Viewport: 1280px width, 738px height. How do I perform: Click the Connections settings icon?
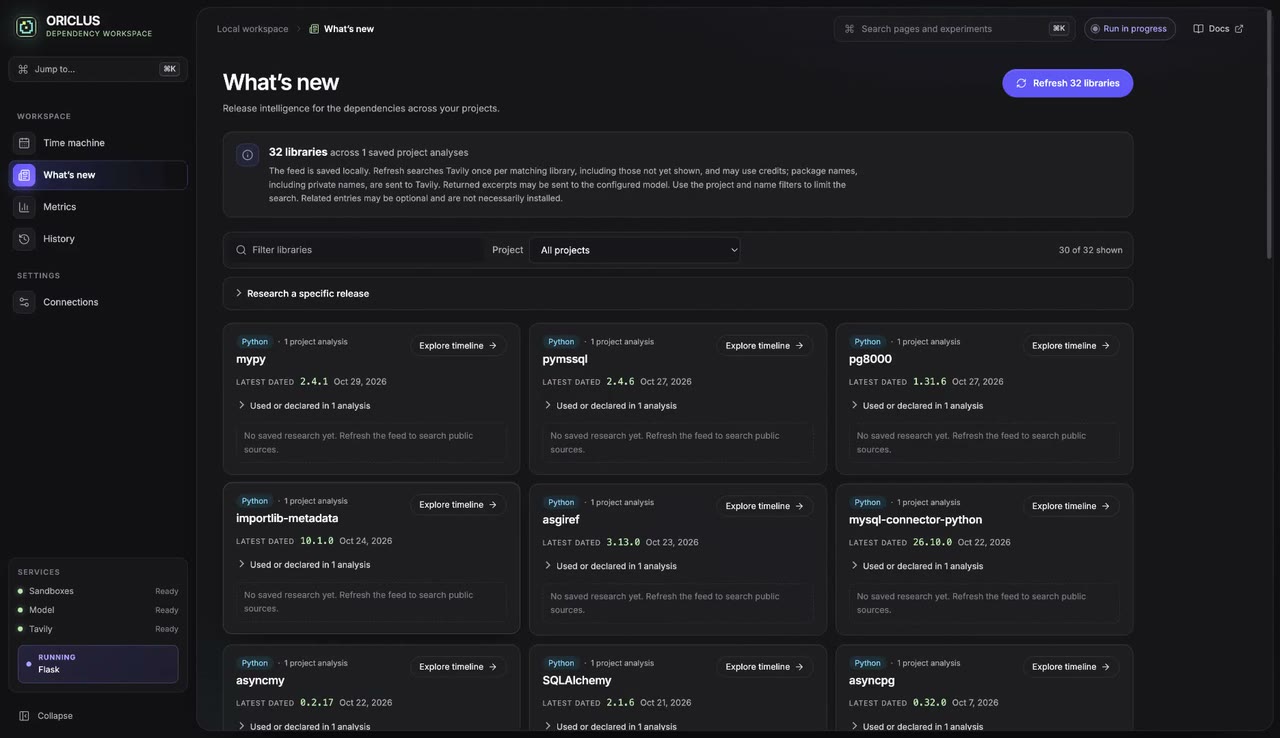point(24,302)
